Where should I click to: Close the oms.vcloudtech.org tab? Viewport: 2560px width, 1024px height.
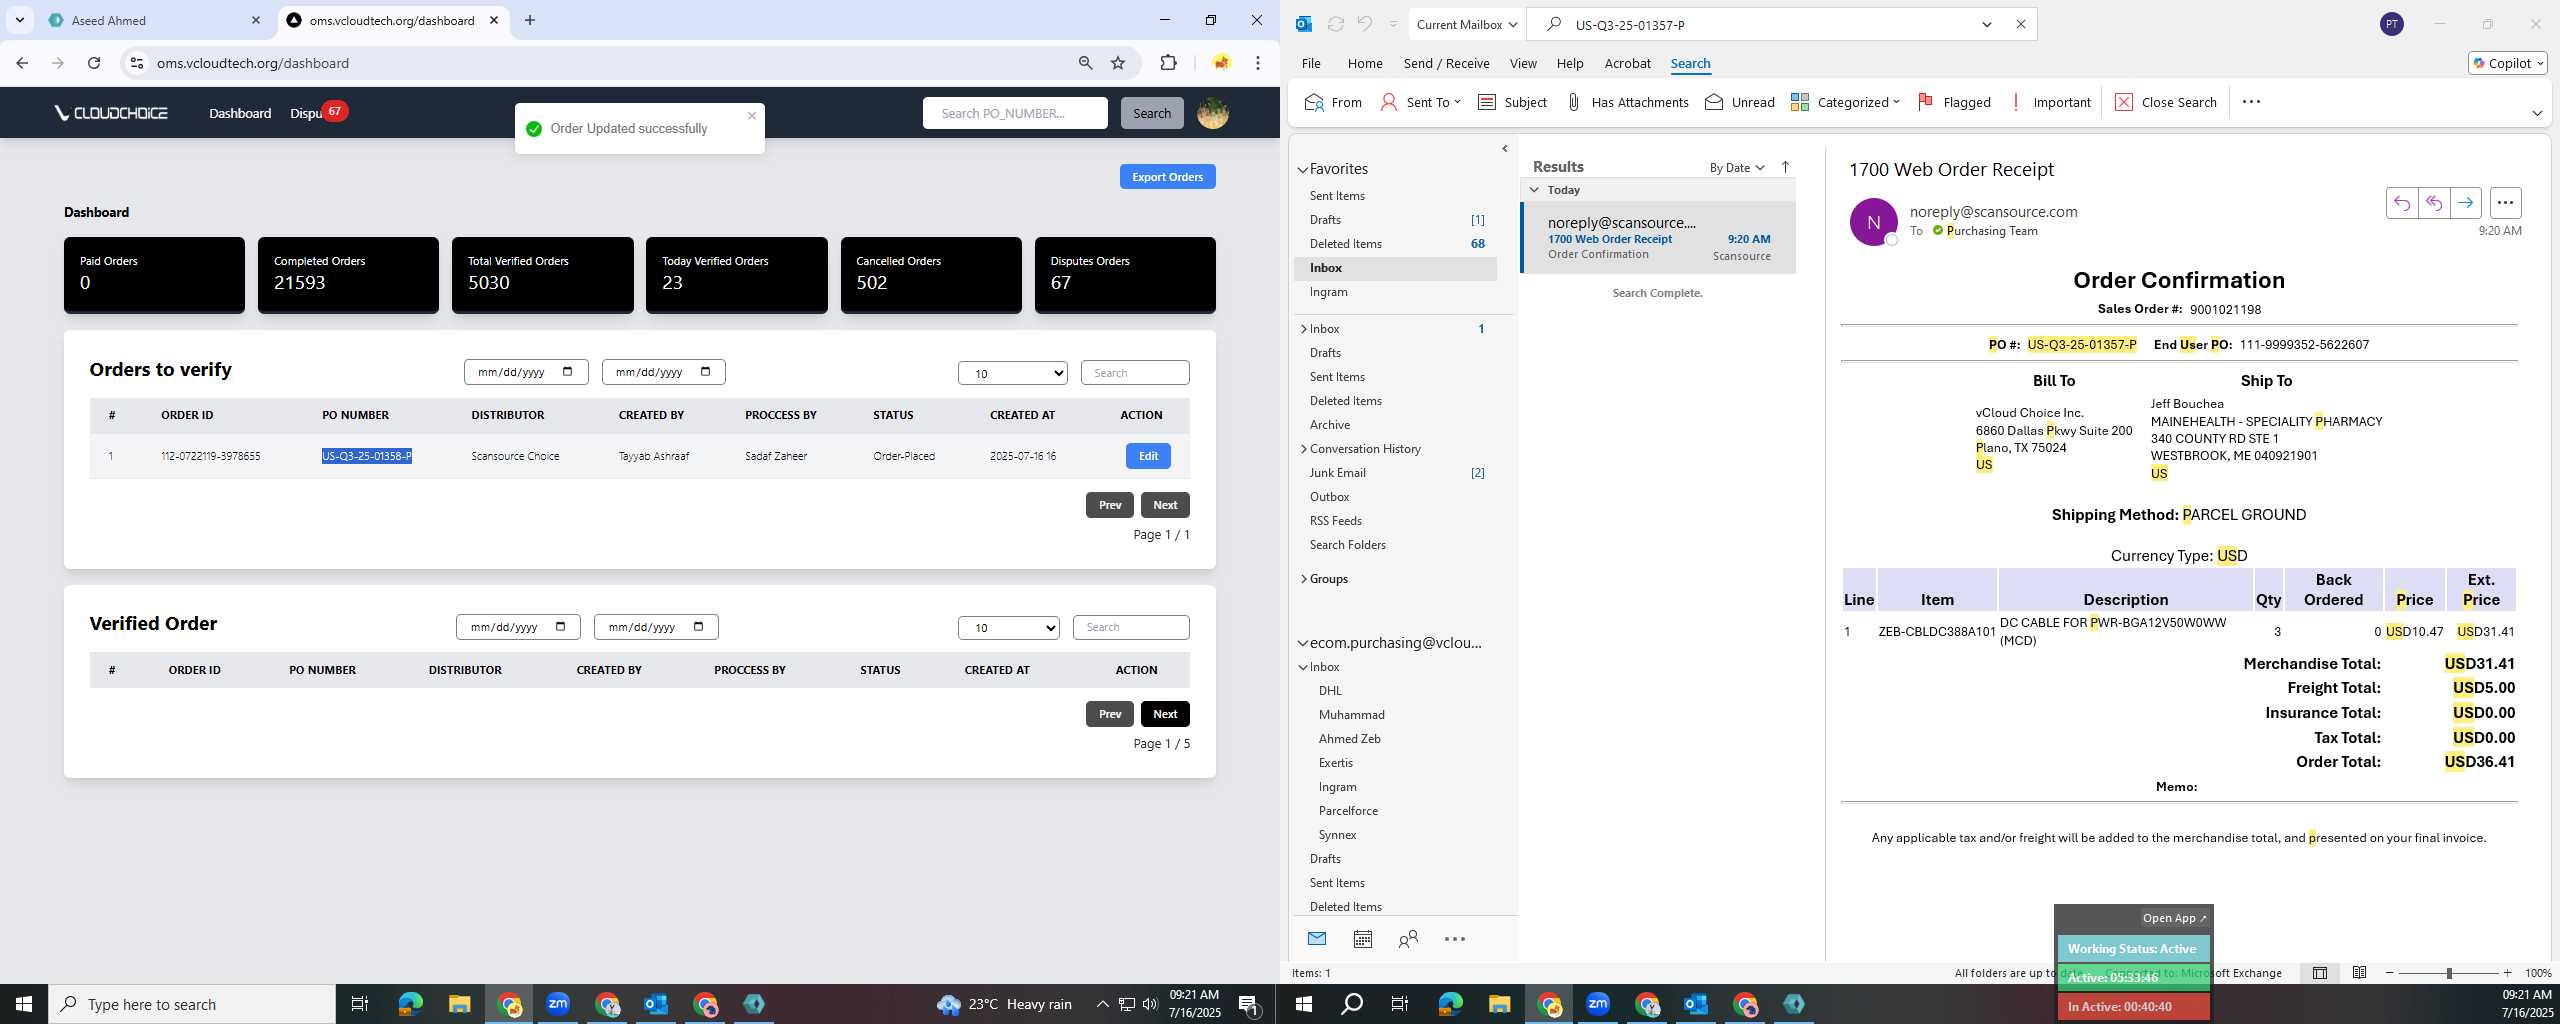coord(494,20)
